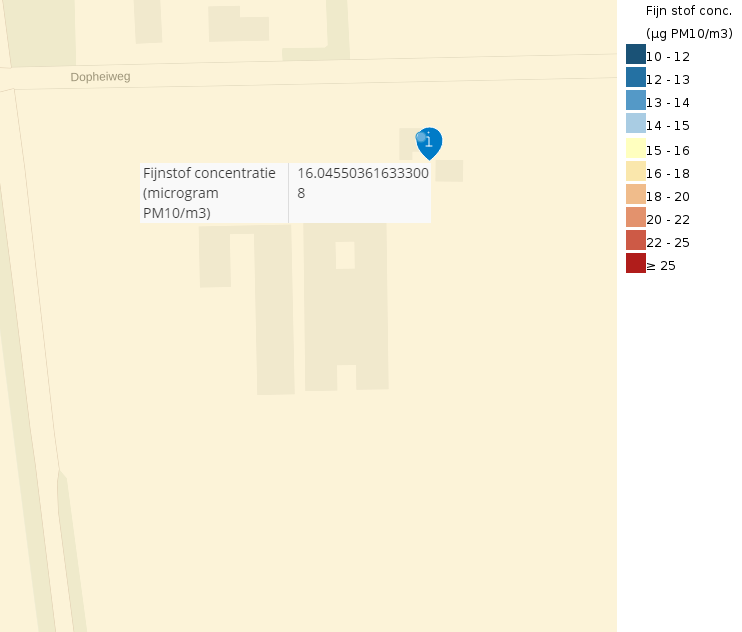Viewport: 742px width, 632px height.
Task: Click the 18 - 20 legend label
Action: [668, 197]
